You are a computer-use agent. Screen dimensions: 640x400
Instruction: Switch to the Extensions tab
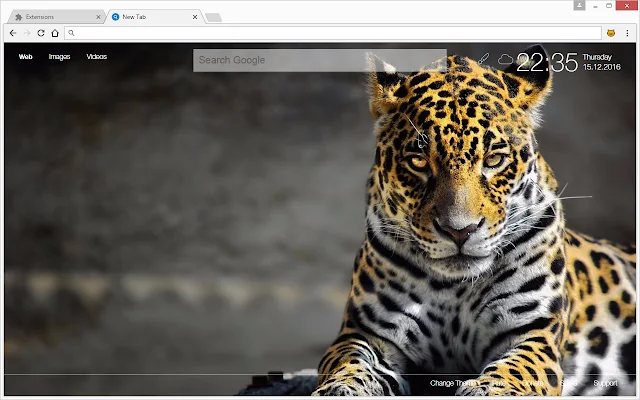(55, 17)
